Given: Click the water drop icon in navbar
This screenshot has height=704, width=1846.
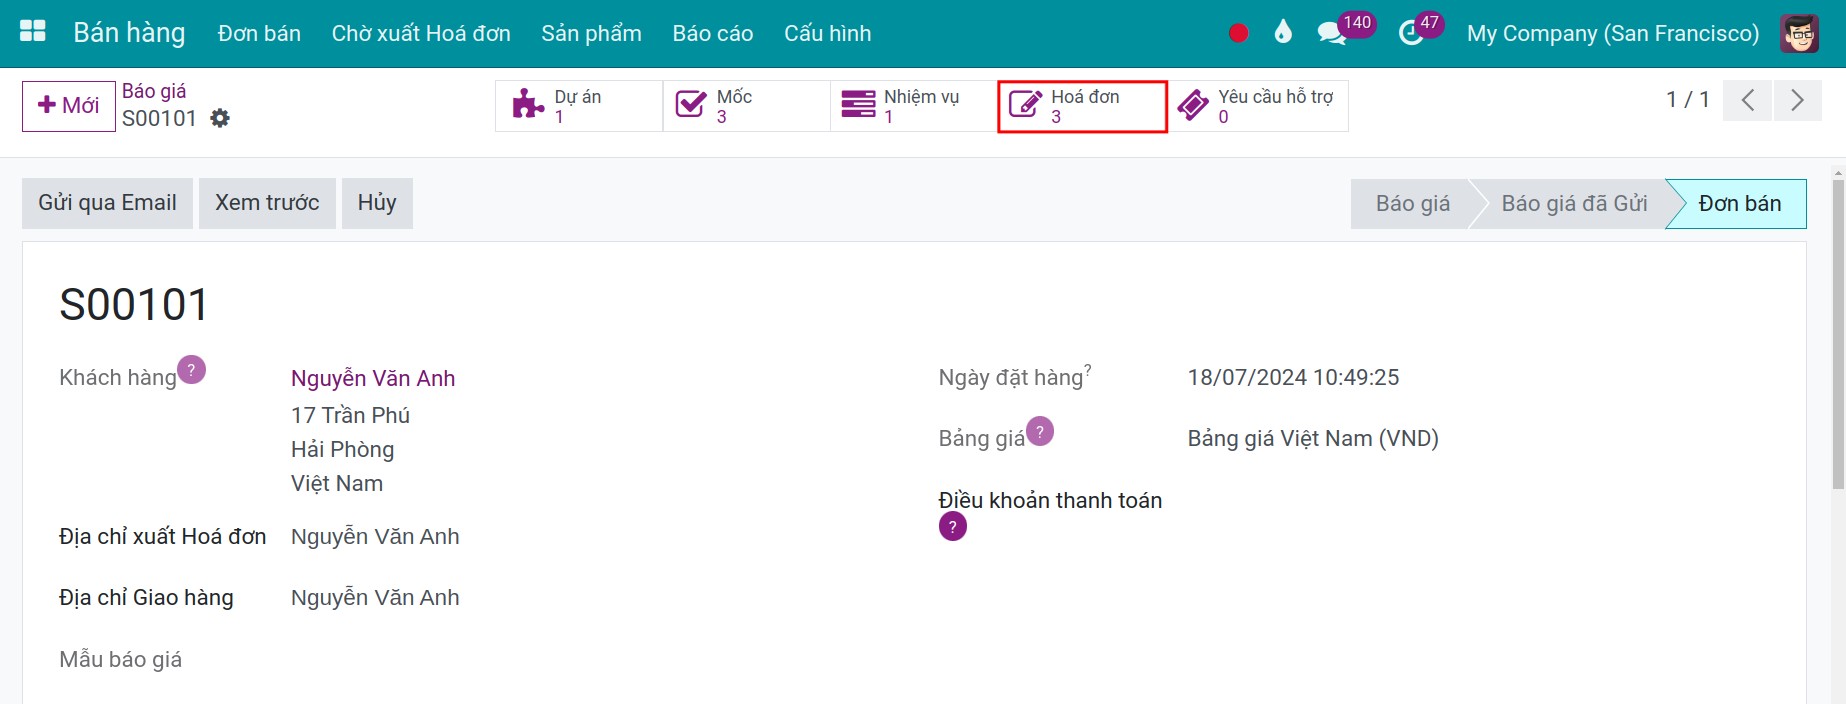Looking at the screenshot, I should pos(1283,32).
